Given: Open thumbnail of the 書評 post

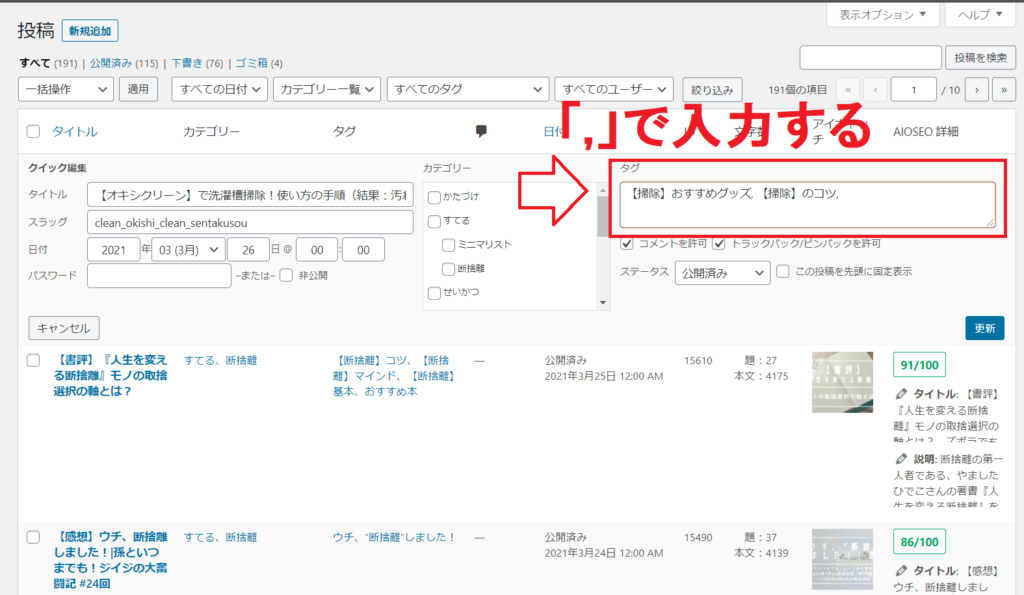Looking at the screenshot, I should pos(835,381).
